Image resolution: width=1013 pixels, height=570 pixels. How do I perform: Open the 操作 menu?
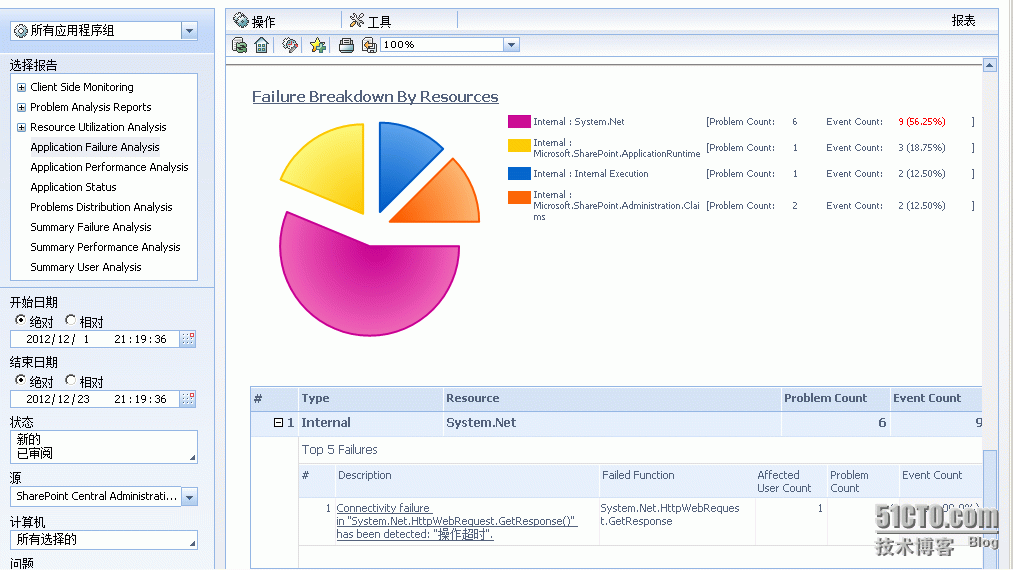click(255, 21)
